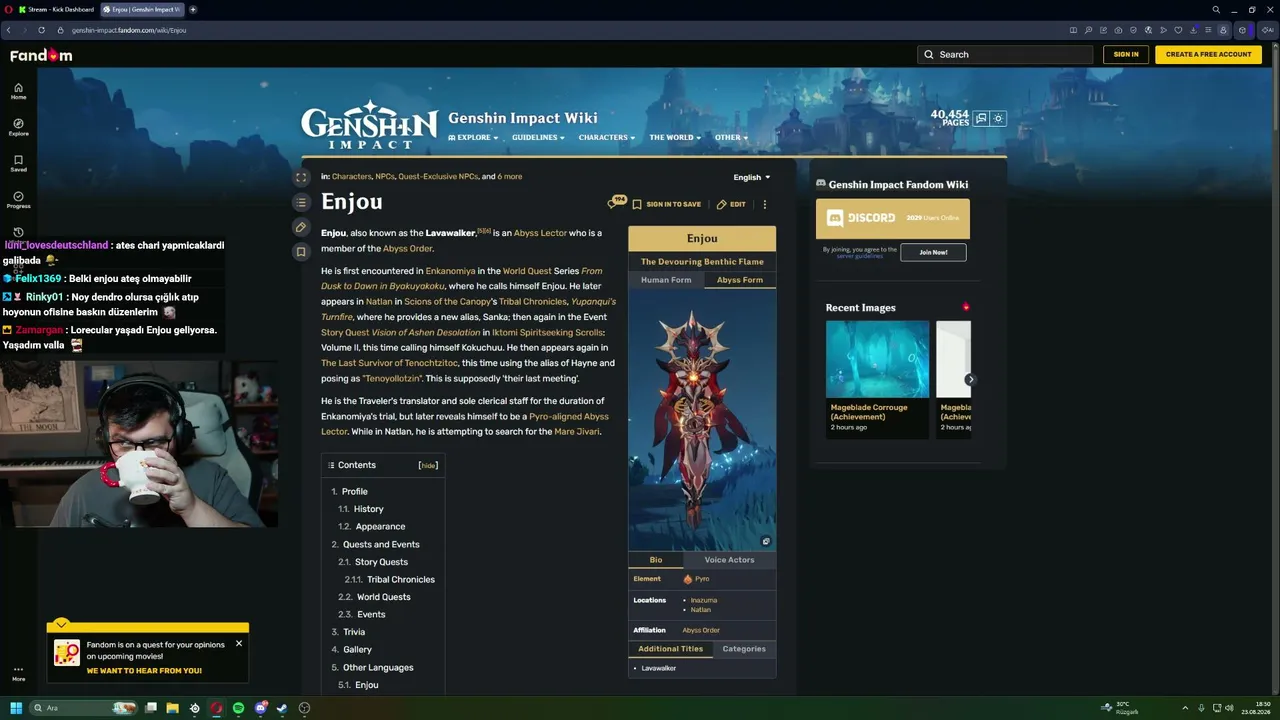The width and height of the screenshot is (1280, 720).
Task: Enlarge the Enjou infobox image
Action: click(766, 541)
